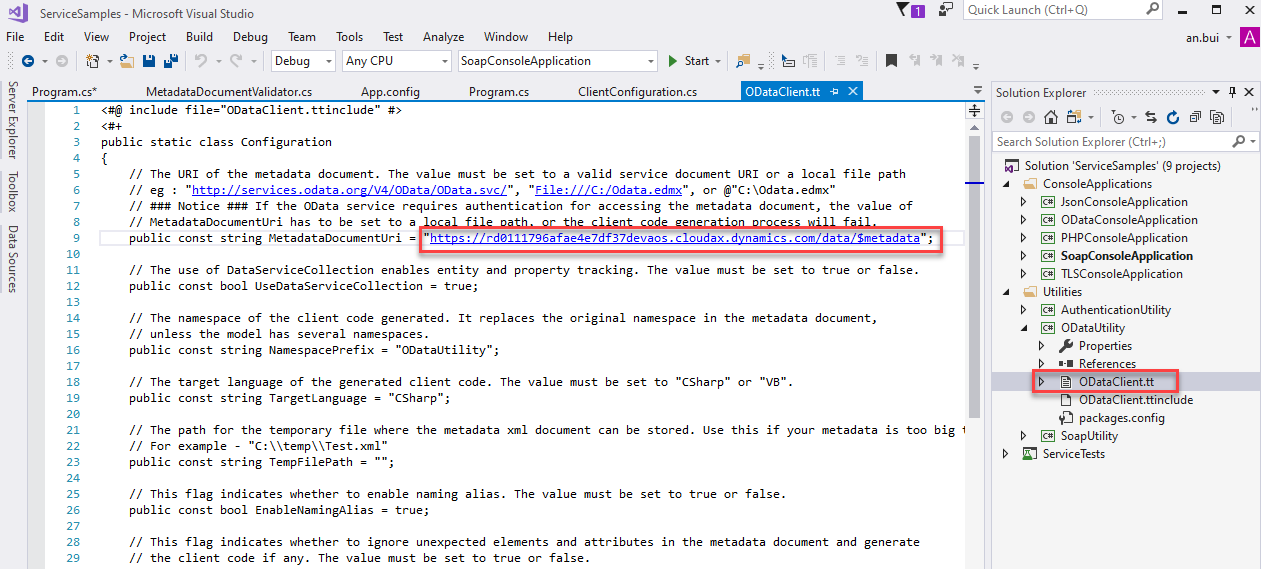Refresh the Solution Explorer
1261x569 pixels.
[1173, 117]
